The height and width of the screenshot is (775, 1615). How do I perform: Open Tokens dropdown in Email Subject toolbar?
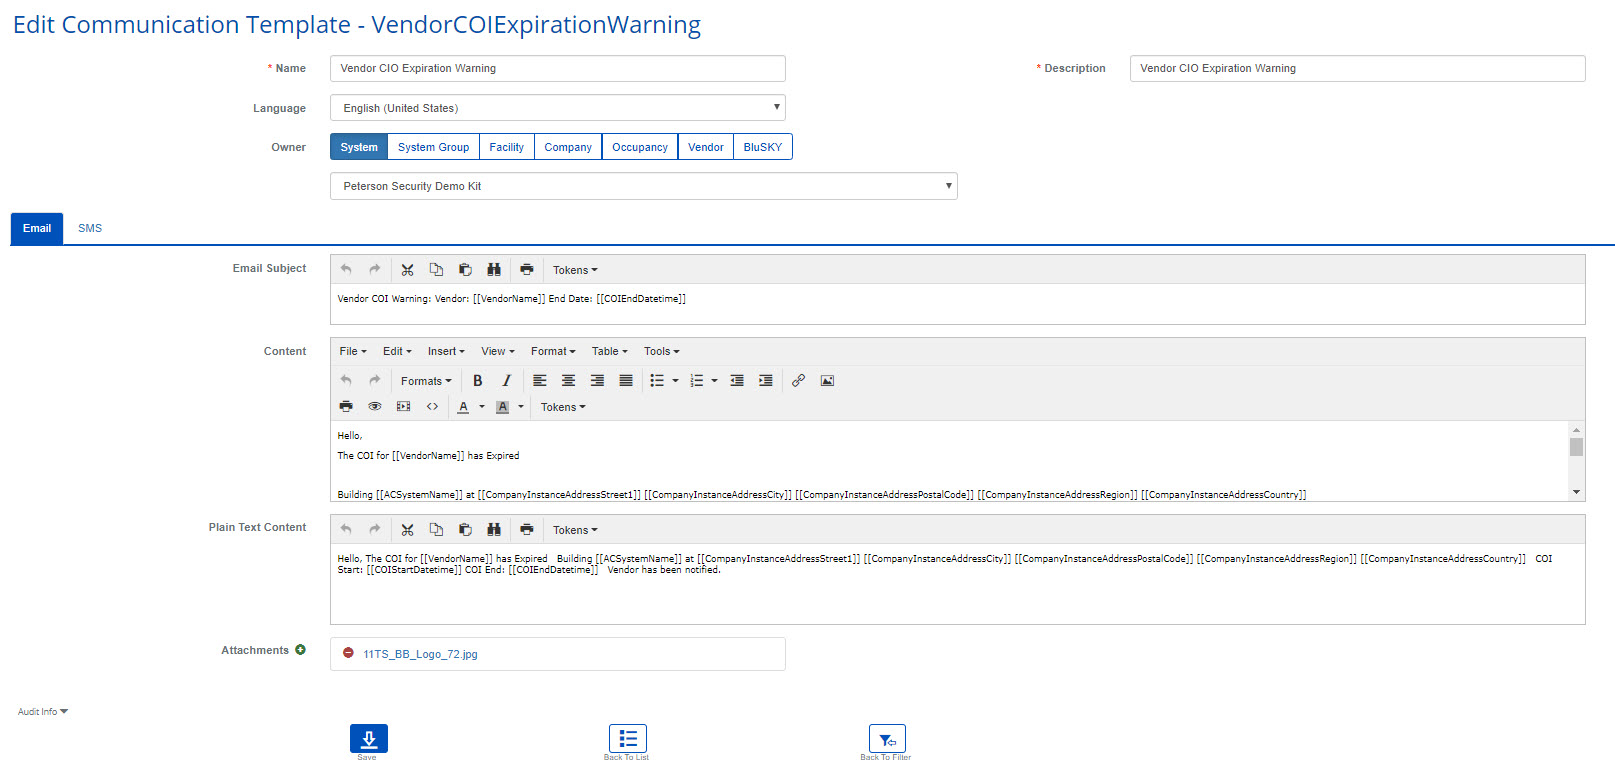point(575,270)
